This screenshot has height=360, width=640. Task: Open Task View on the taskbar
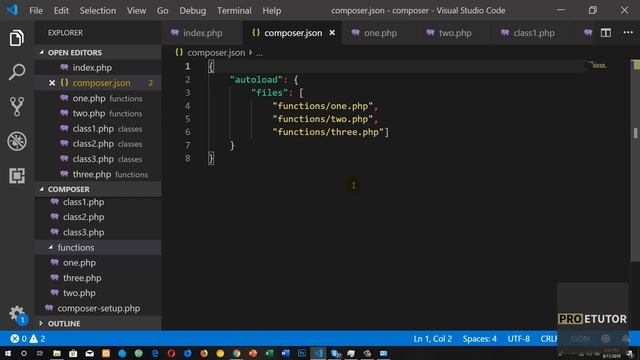point(40,353)
